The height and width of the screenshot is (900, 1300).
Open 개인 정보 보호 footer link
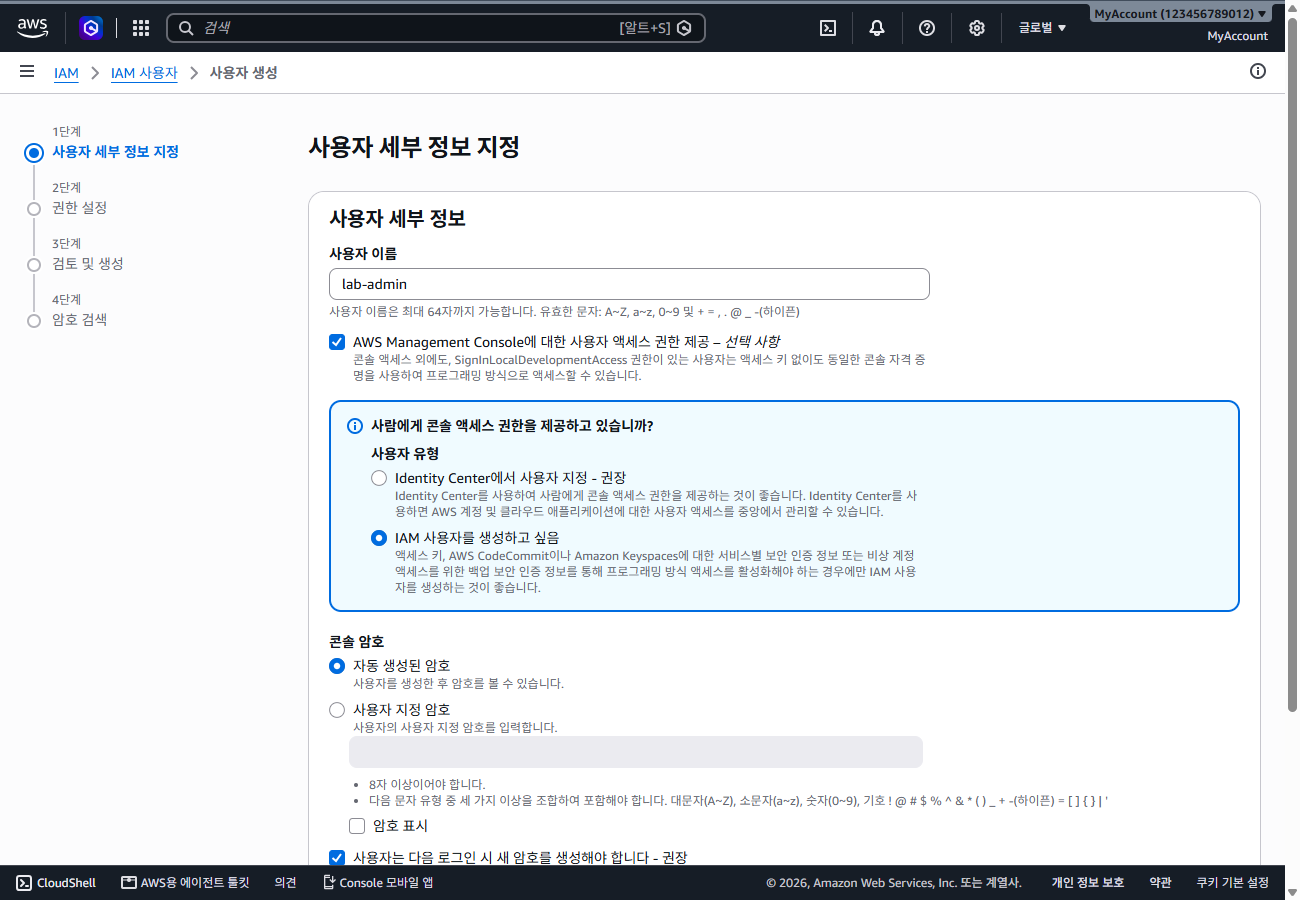pos(1088,882)
